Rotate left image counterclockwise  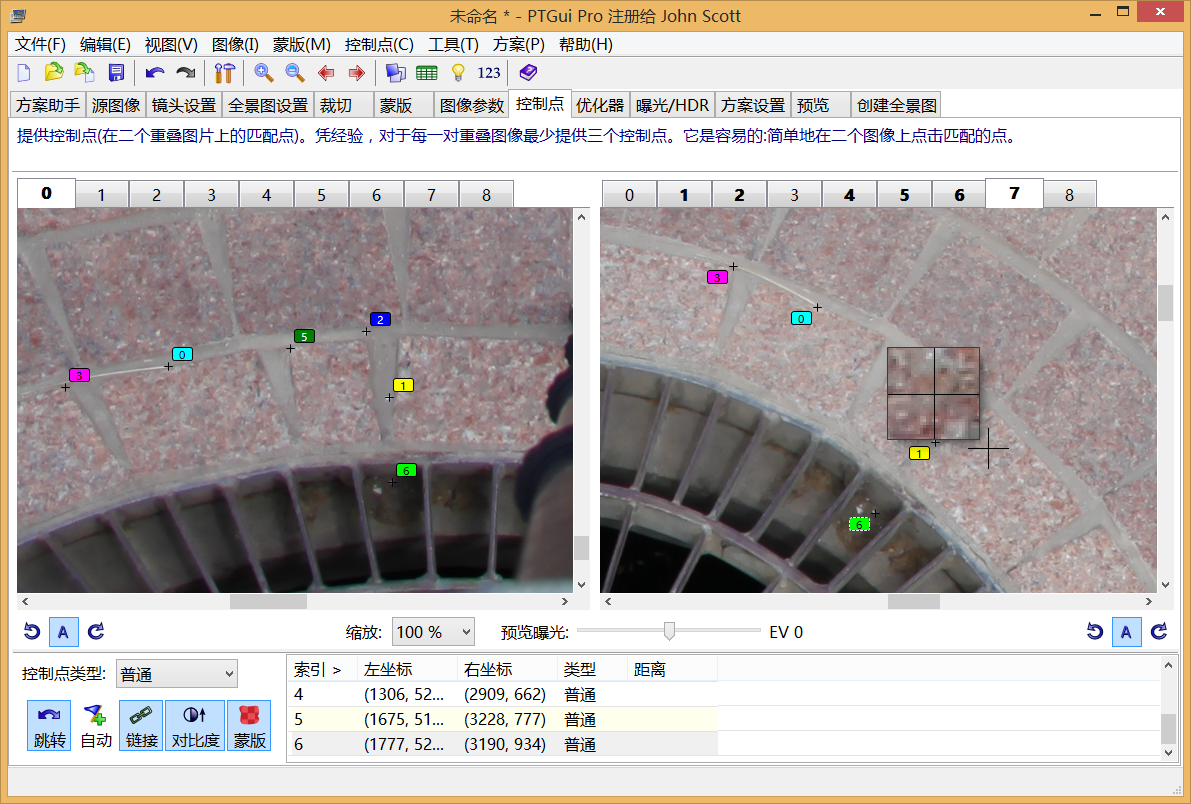coord(32,632)
